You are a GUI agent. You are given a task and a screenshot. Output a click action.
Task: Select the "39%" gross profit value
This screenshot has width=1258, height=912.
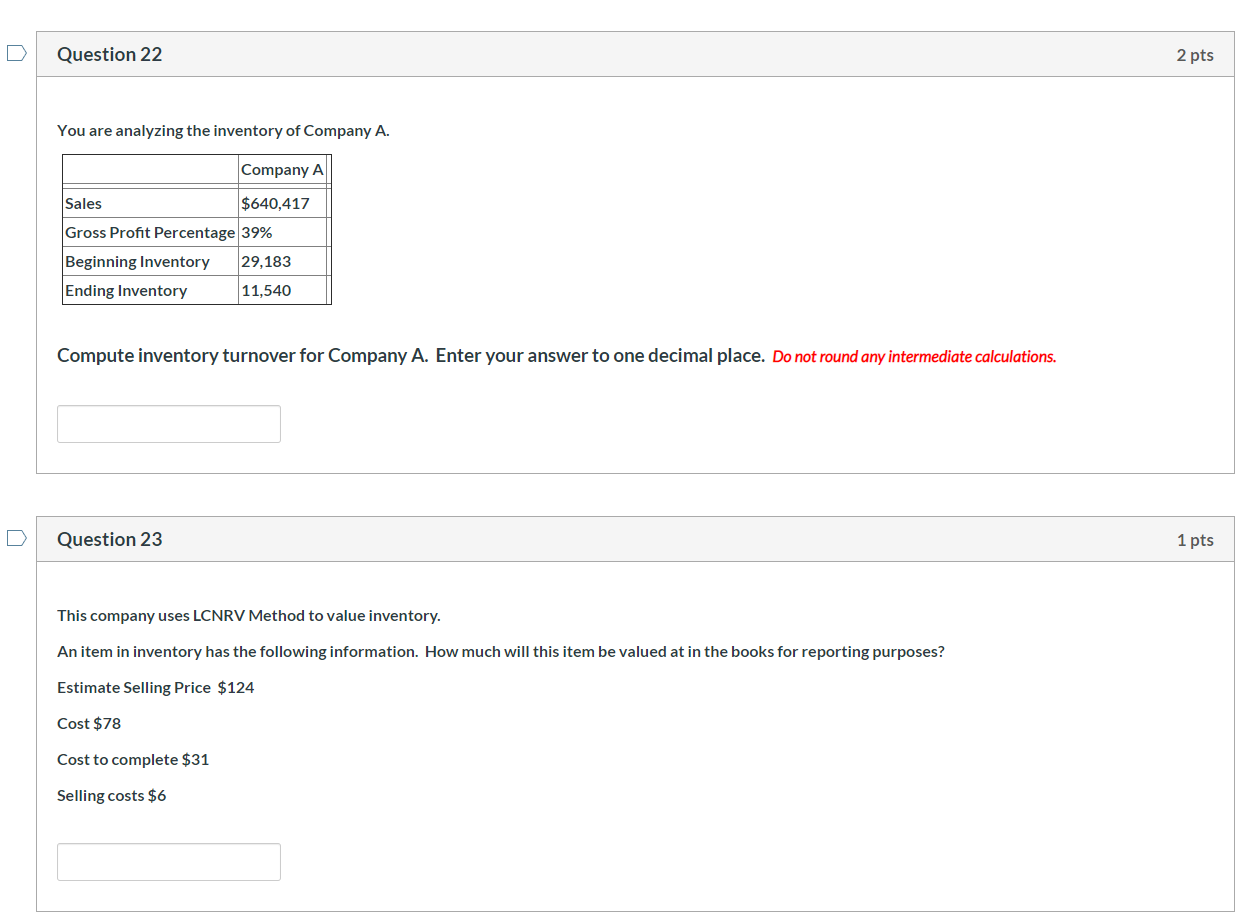(x=256, y=233)
